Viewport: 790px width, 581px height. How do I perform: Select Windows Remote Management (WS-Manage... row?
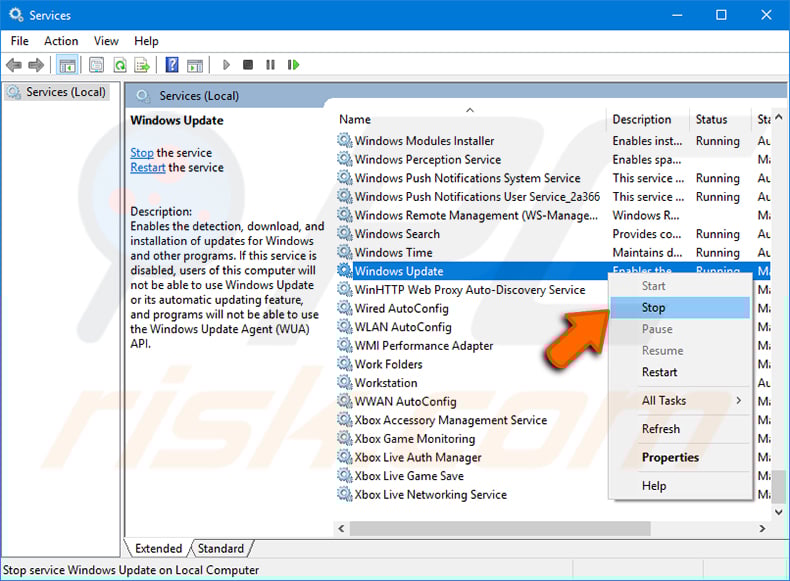pyautogui.click(x=553, y=215)
